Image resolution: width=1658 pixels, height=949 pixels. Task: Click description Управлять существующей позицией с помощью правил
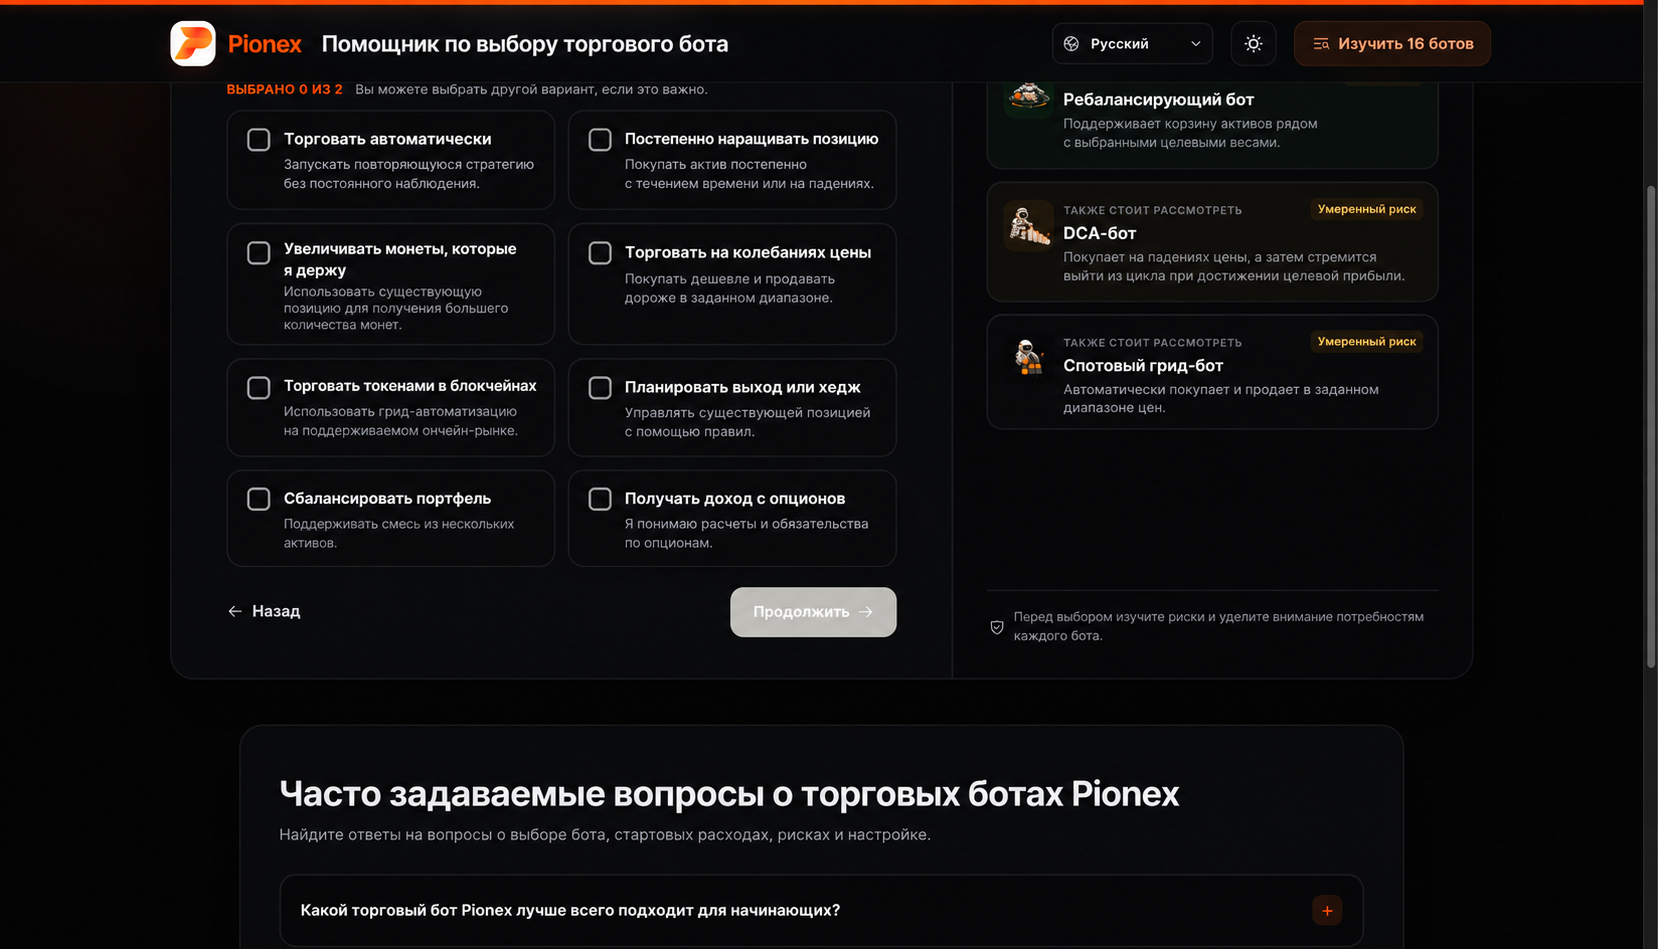pyautogui.click(x=747, y=422)
